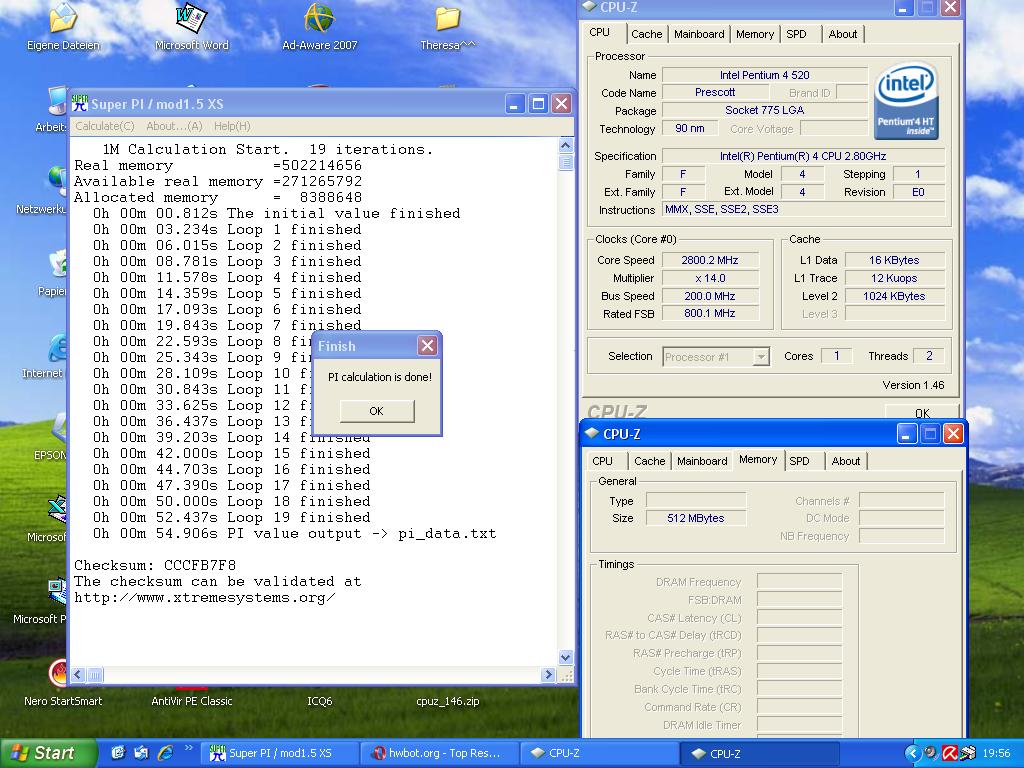This screenshot has width=1024, height=768.
Task: Open CPU tab in lower CPU-Z window
Action: pyautogui.click(x=602, y=461)
